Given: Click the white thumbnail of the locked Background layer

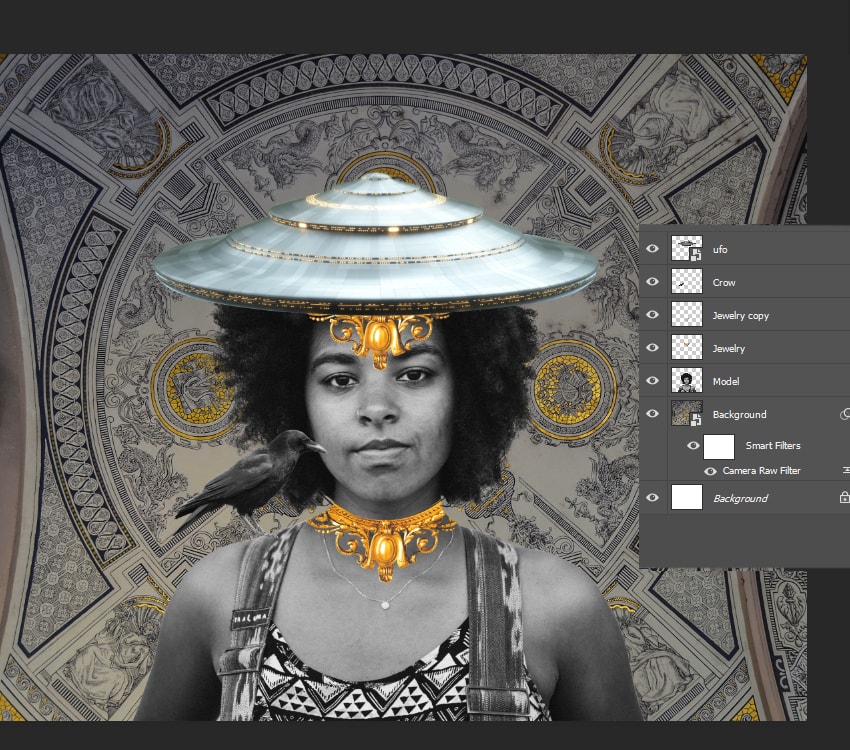Looking at the screenshot, I should pyautogui.click(x=687, y=497).
